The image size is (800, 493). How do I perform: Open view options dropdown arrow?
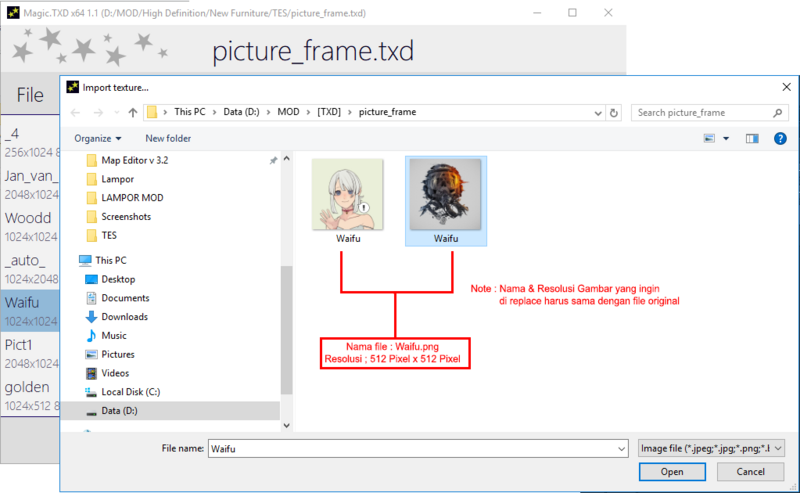[x=726, y=138]
